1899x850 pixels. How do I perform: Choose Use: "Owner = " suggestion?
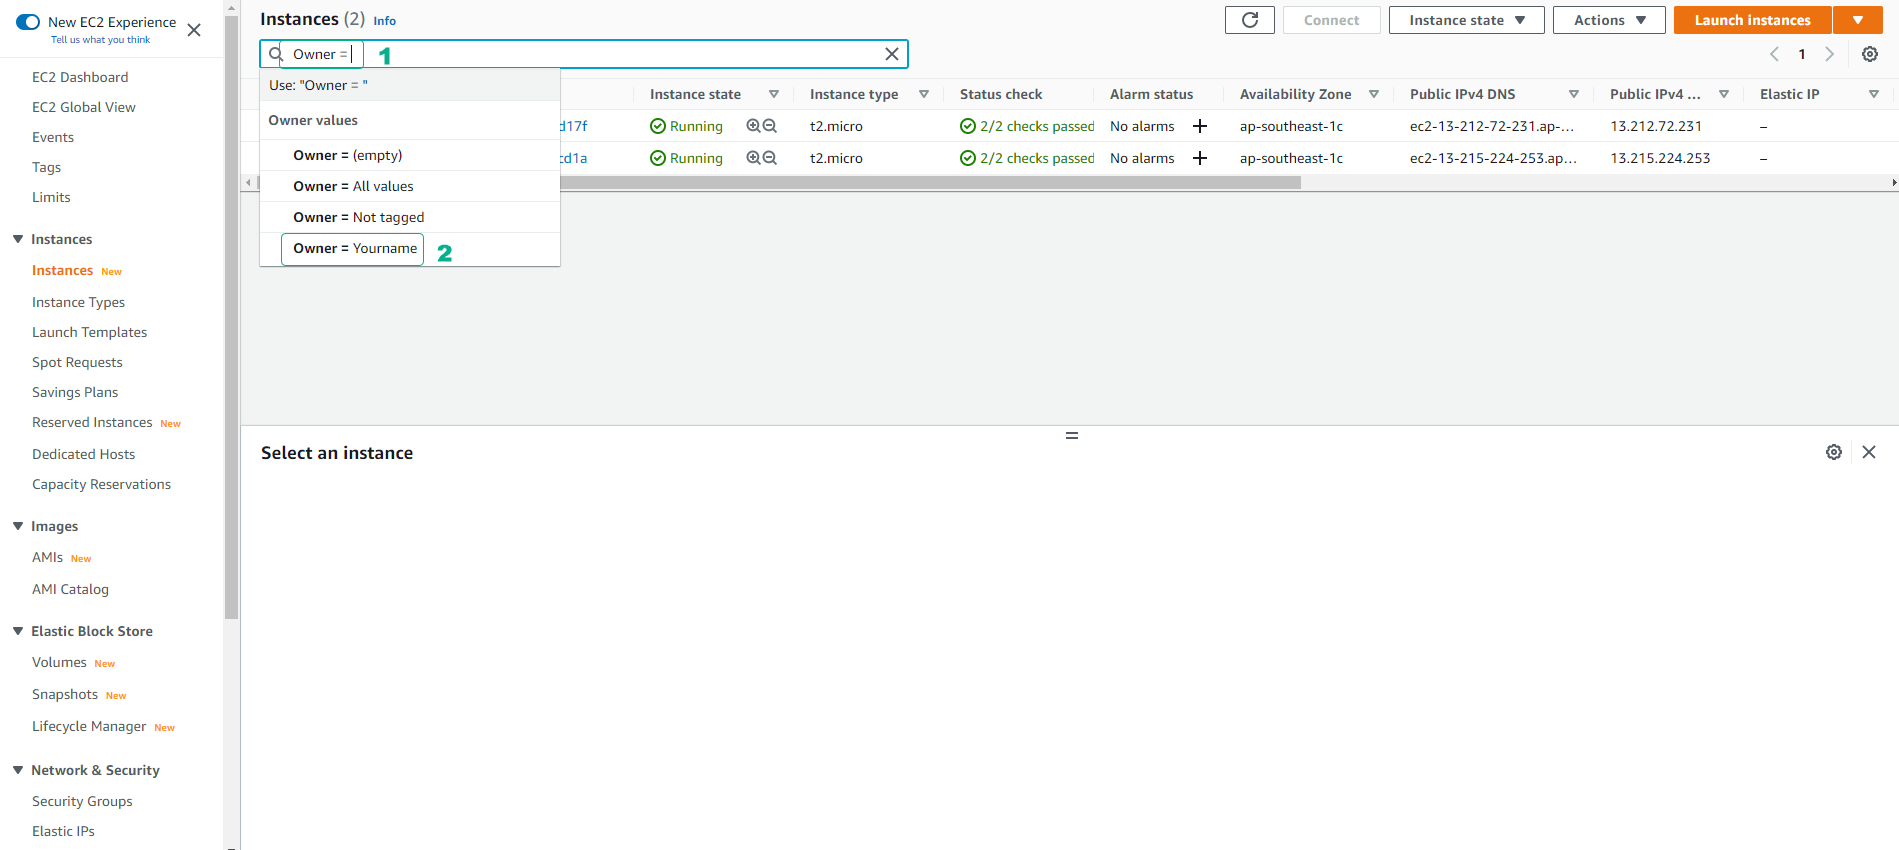pyautogui.click(x=410, y=85)
